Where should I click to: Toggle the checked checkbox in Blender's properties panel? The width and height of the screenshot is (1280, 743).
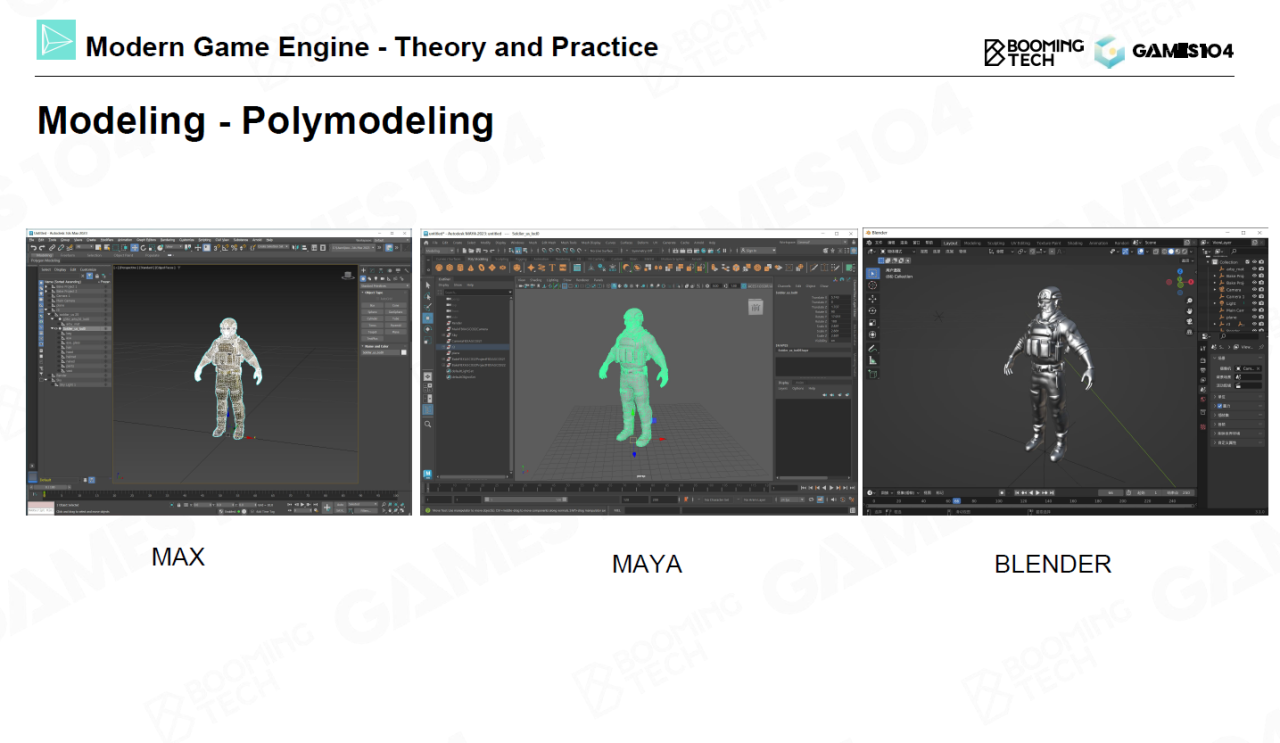click(1217, 406)
